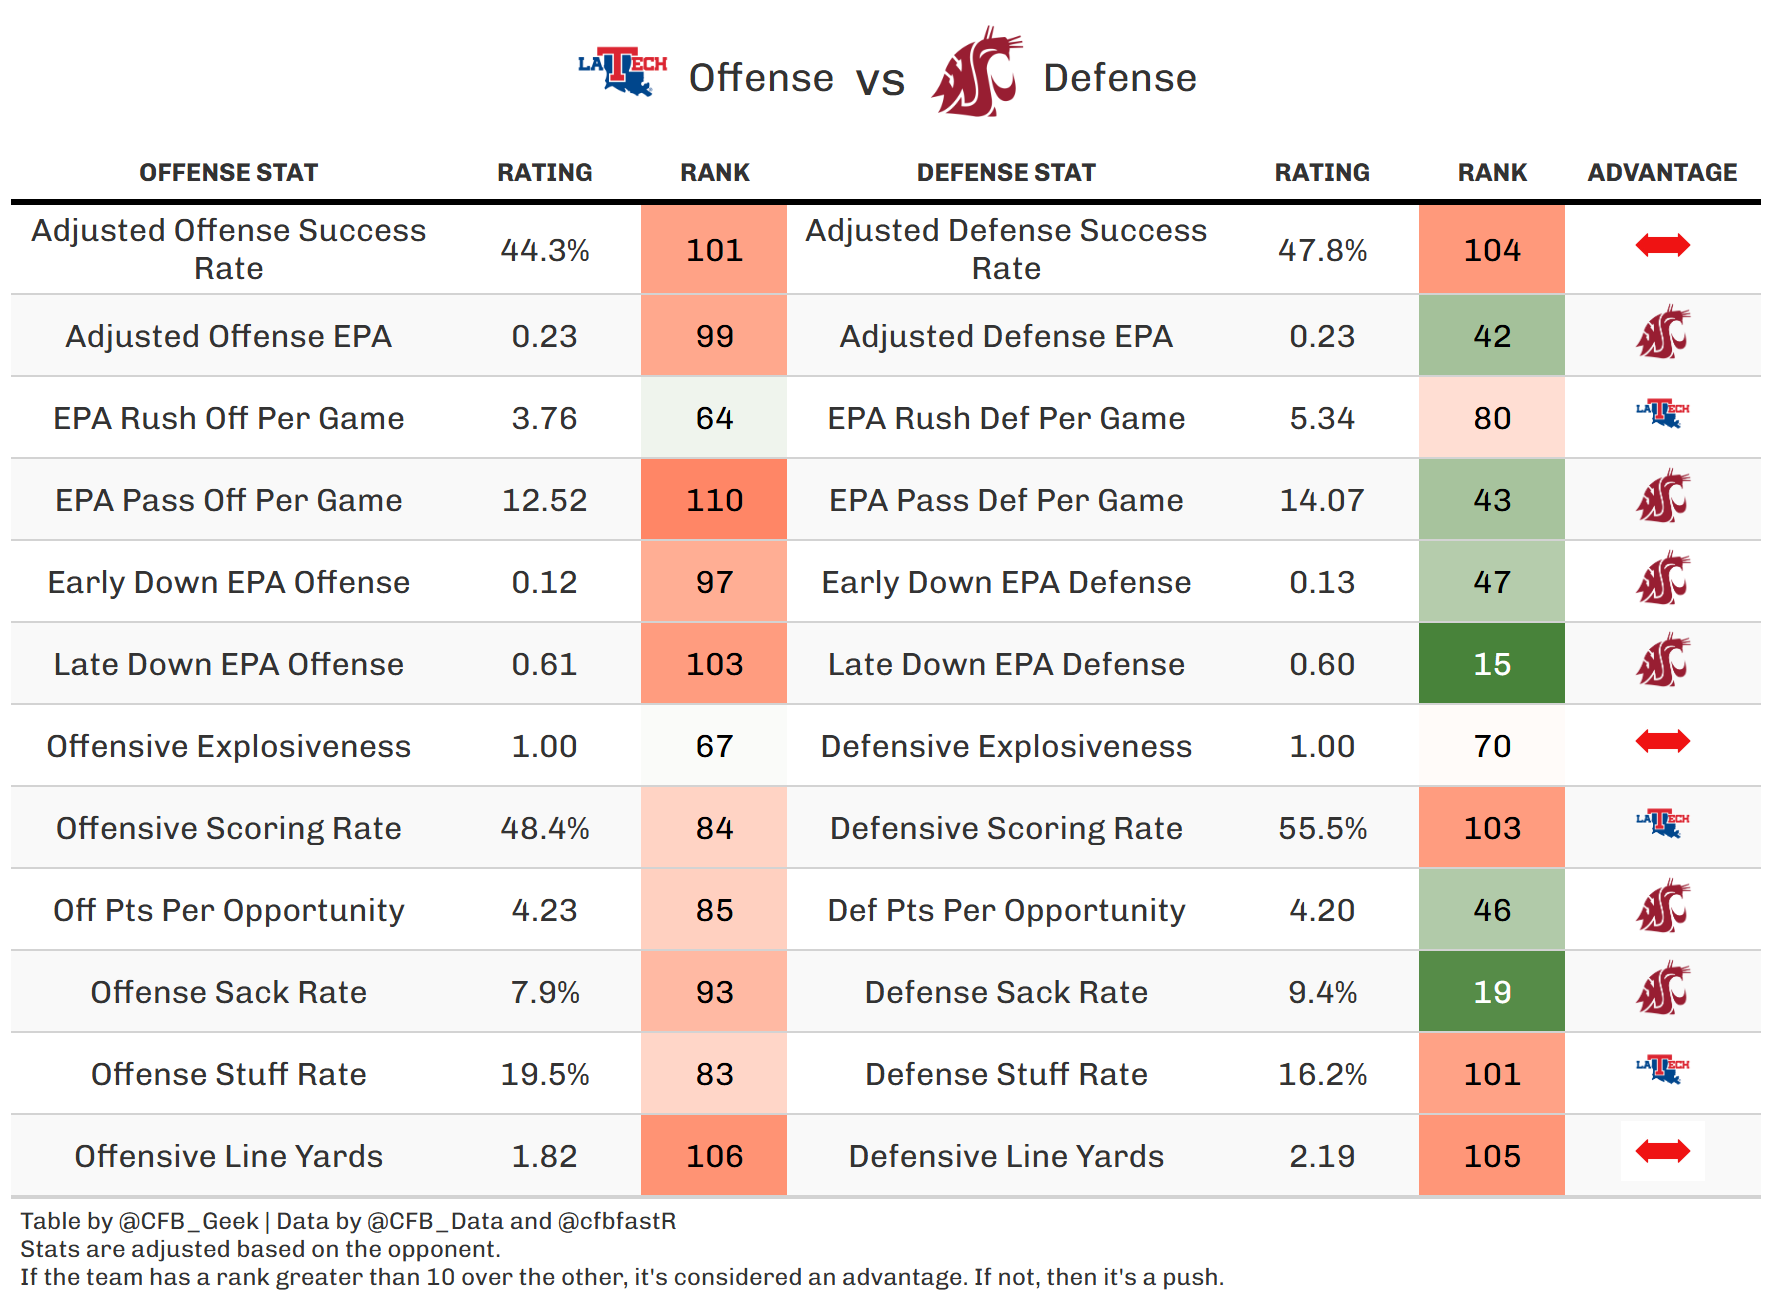Click the LA Tech logo in the title
The image size is (1770, 1312).
coord(622,72)
